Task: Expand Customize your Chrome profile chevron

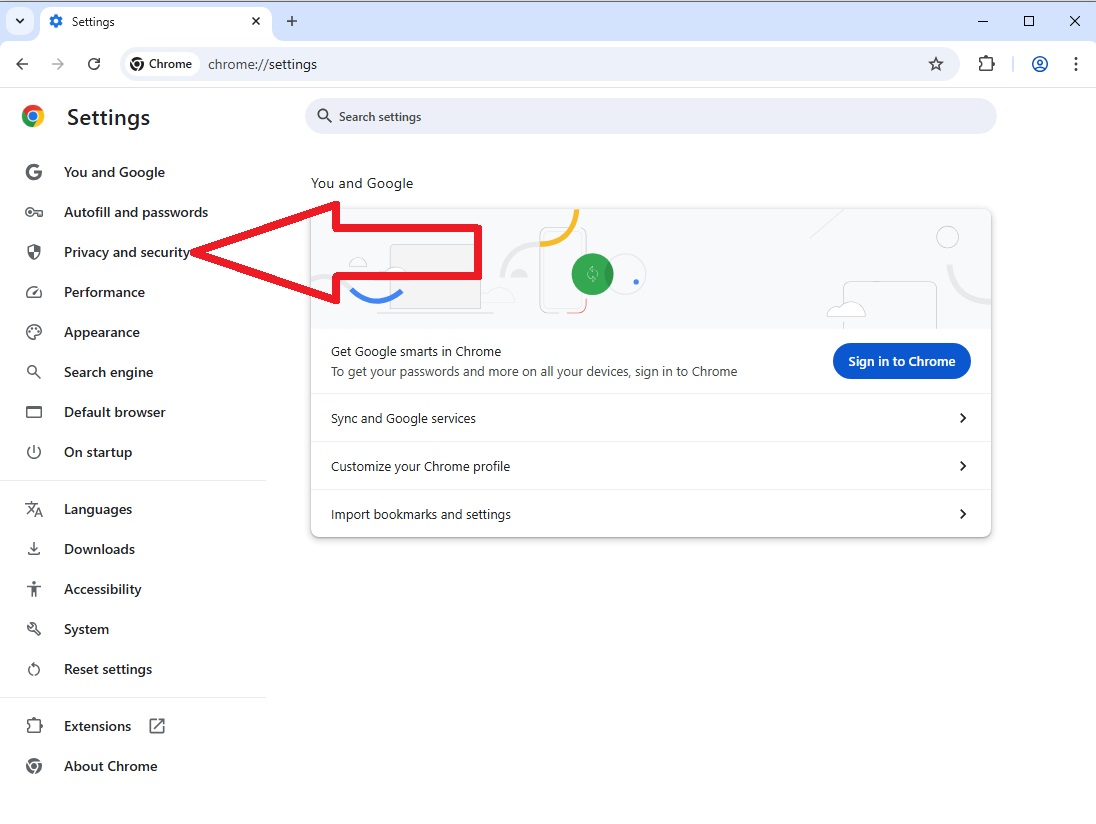Action: pyautogui.click(x=962, y=466)
